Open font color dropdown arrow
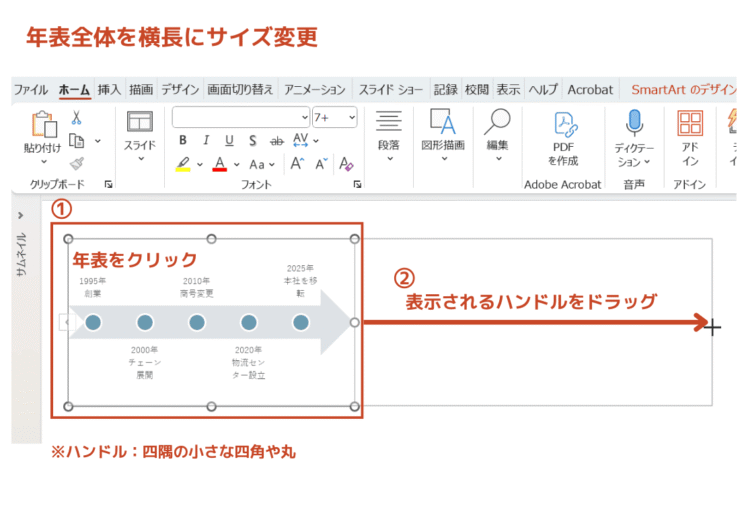Screen dimensions: 740x505 (x=236, y=165)
